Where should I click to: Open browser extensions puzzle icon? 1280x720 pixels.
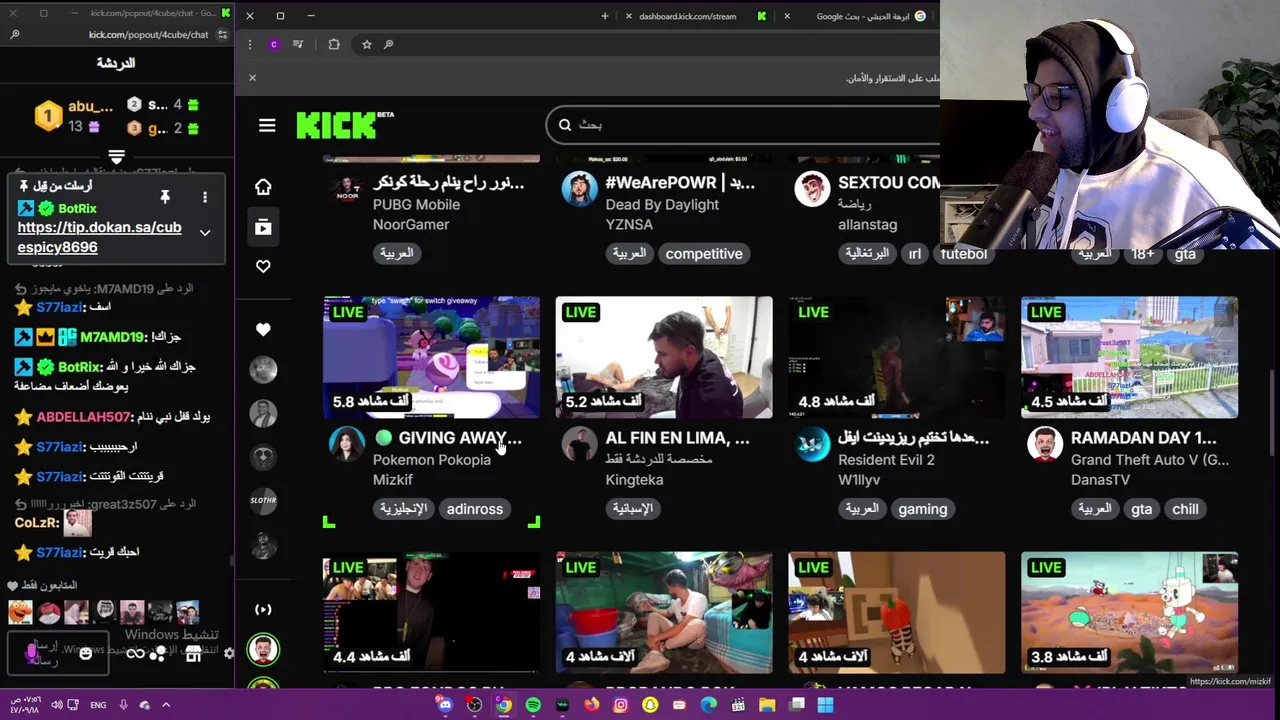point(334,44)
